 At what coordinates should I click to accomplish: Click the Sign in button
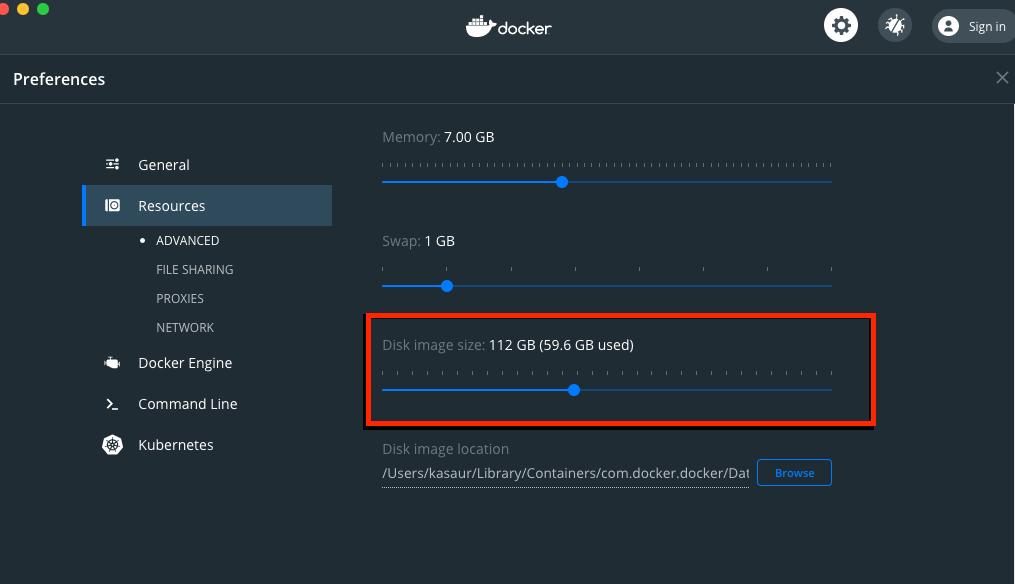987,26
